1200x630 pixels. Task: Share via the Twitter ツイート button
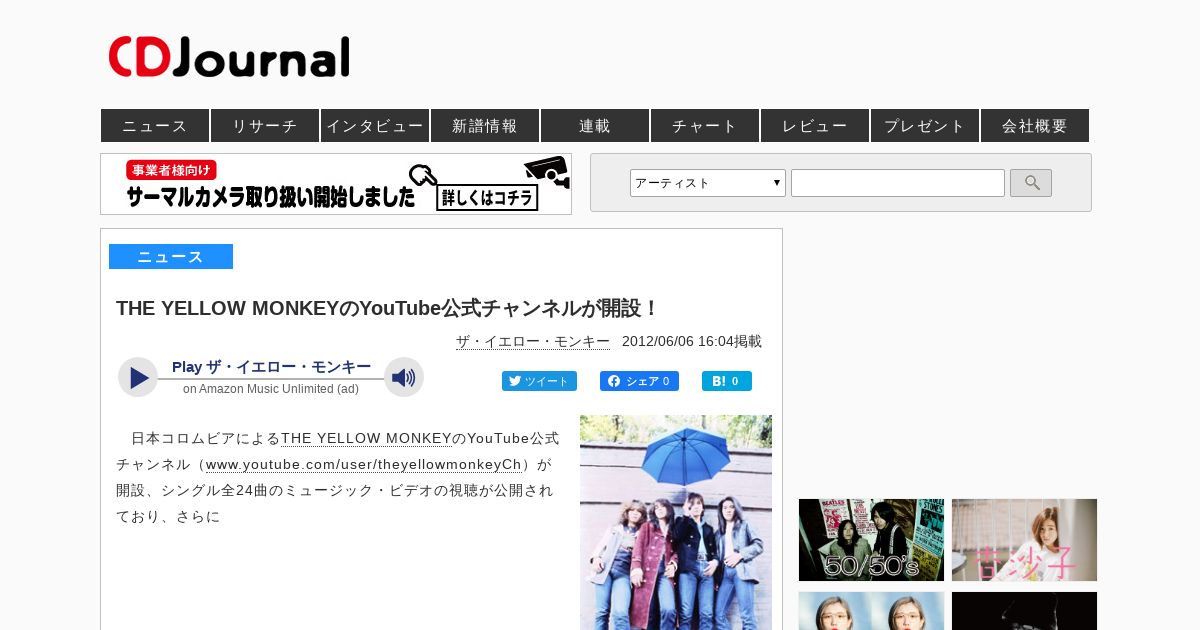pyautogui.click(x=539, y=381)
